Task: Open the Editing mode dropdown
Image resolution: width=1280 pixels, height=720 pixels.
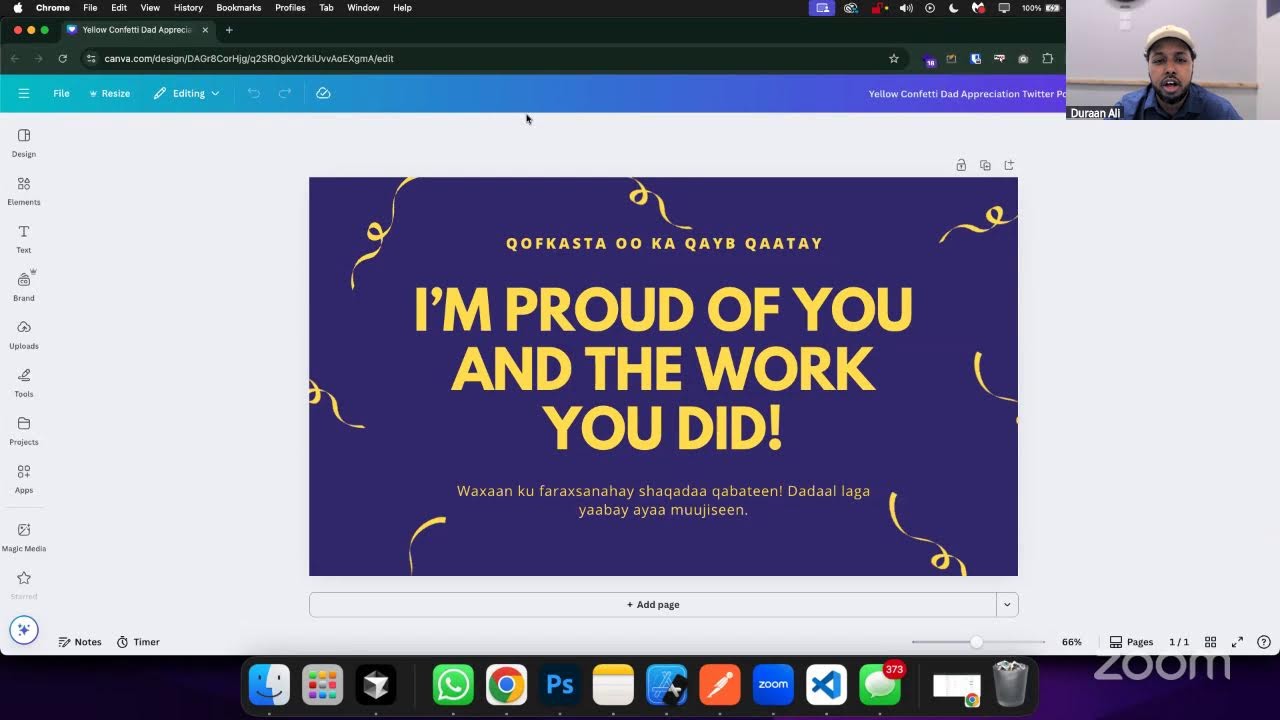Action: (186, 93)
